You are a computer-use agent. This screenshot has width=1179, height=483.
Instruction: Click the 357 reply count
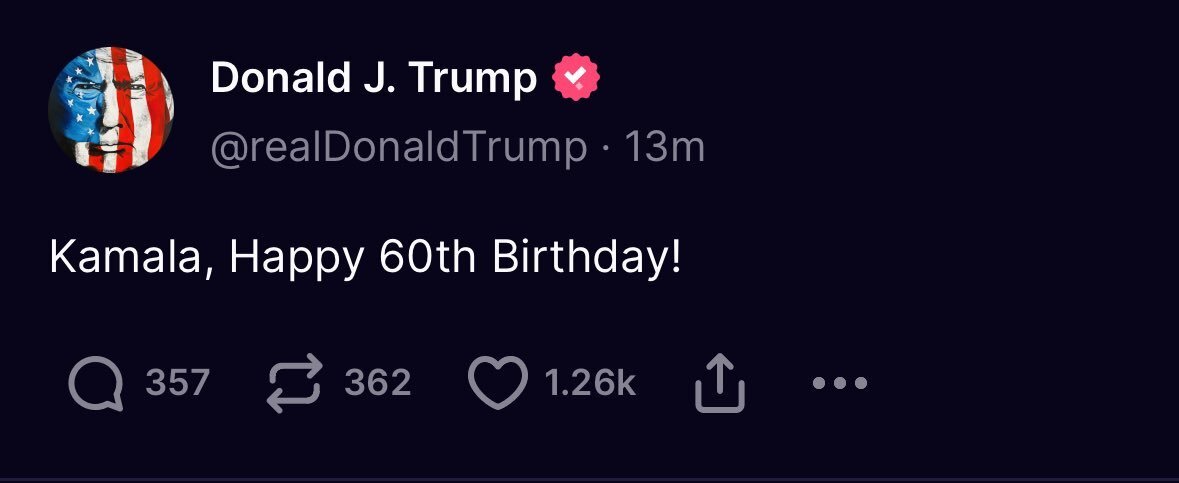[177, 383]
